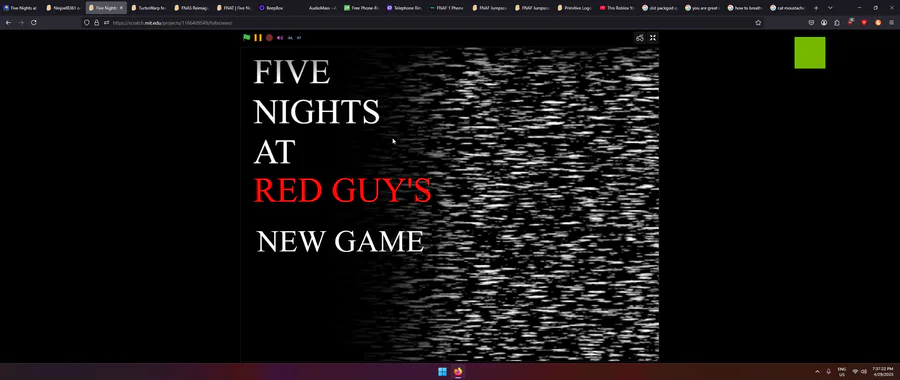Screen dimensions: 900x380
Task: Click the green flag to start the project
Action: click(247, 38)
